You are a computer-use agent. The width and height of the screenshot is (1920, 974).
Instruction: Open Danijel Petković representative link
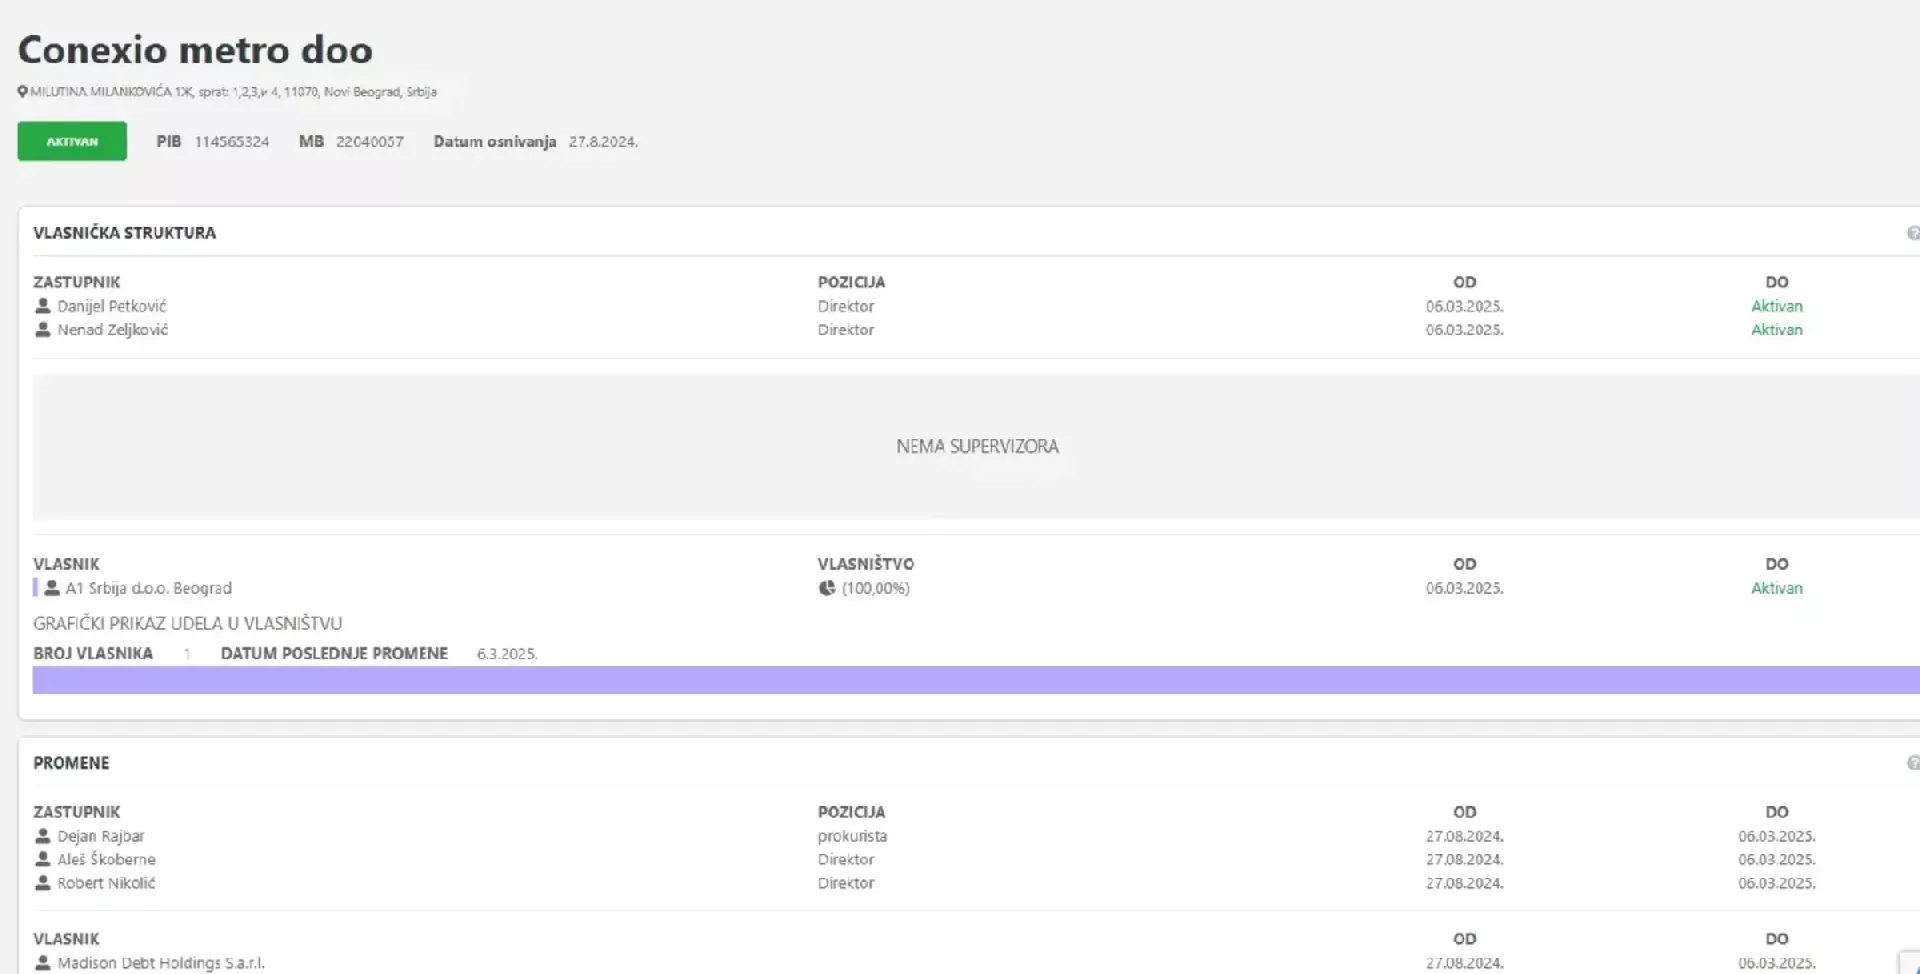(x=112, y=306)
